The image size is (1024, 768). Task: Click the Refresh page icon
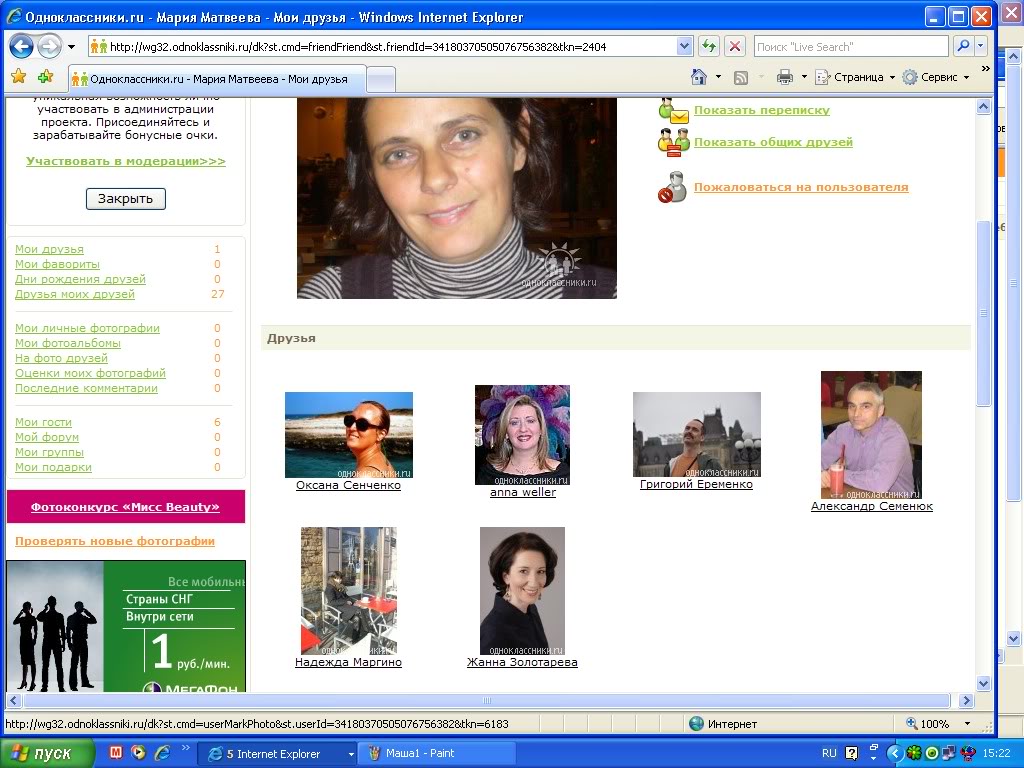click(x=709, y=46)
